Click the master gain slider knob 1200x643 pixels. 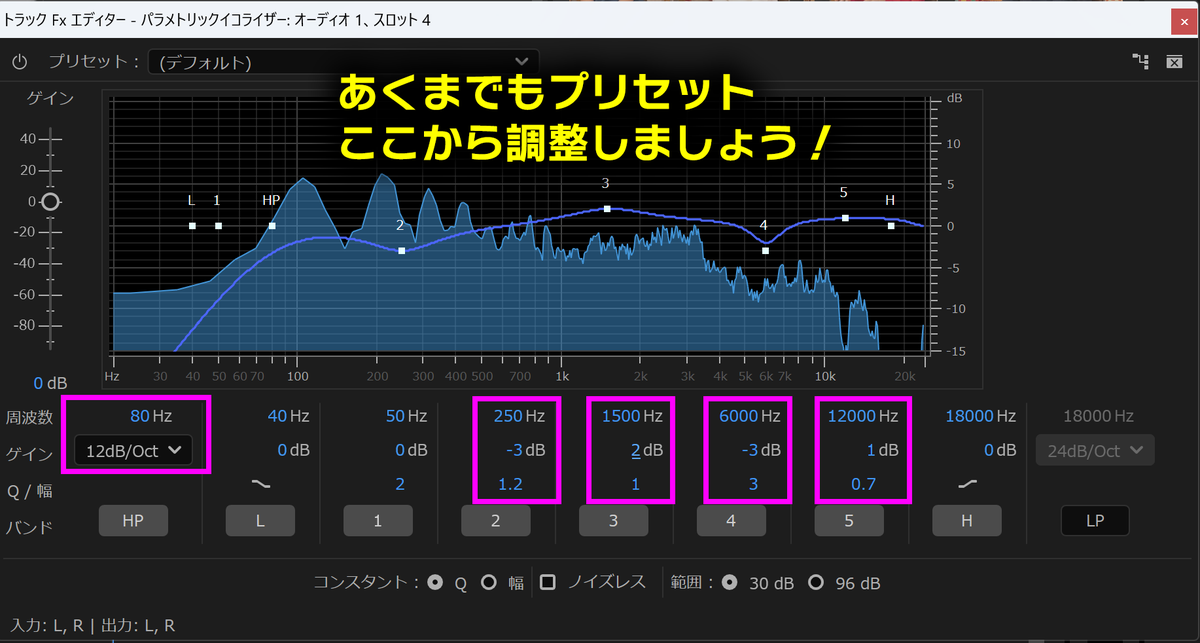50,201
